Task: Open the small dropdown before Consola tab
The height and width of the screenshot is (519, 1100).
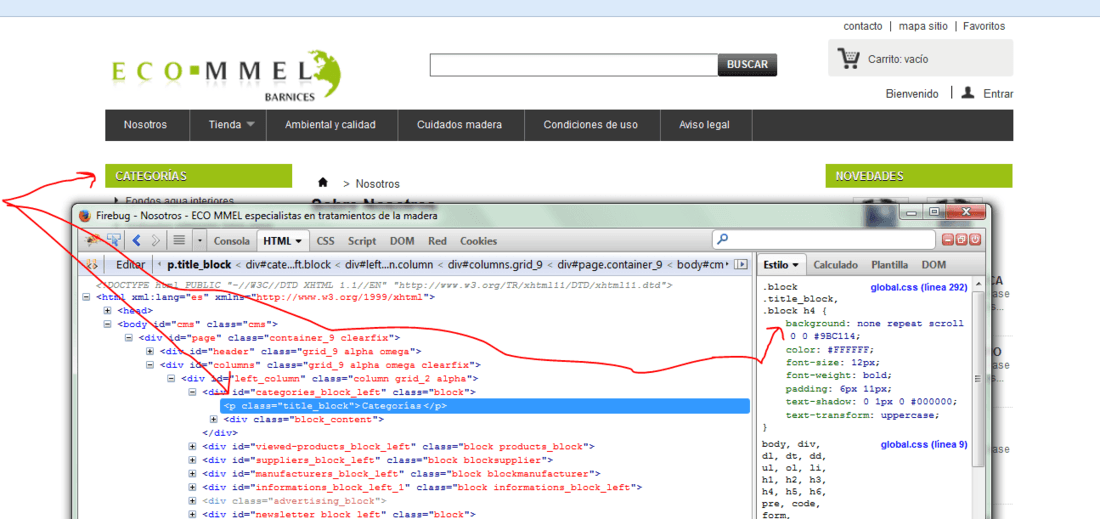Action: coord(200,241)
